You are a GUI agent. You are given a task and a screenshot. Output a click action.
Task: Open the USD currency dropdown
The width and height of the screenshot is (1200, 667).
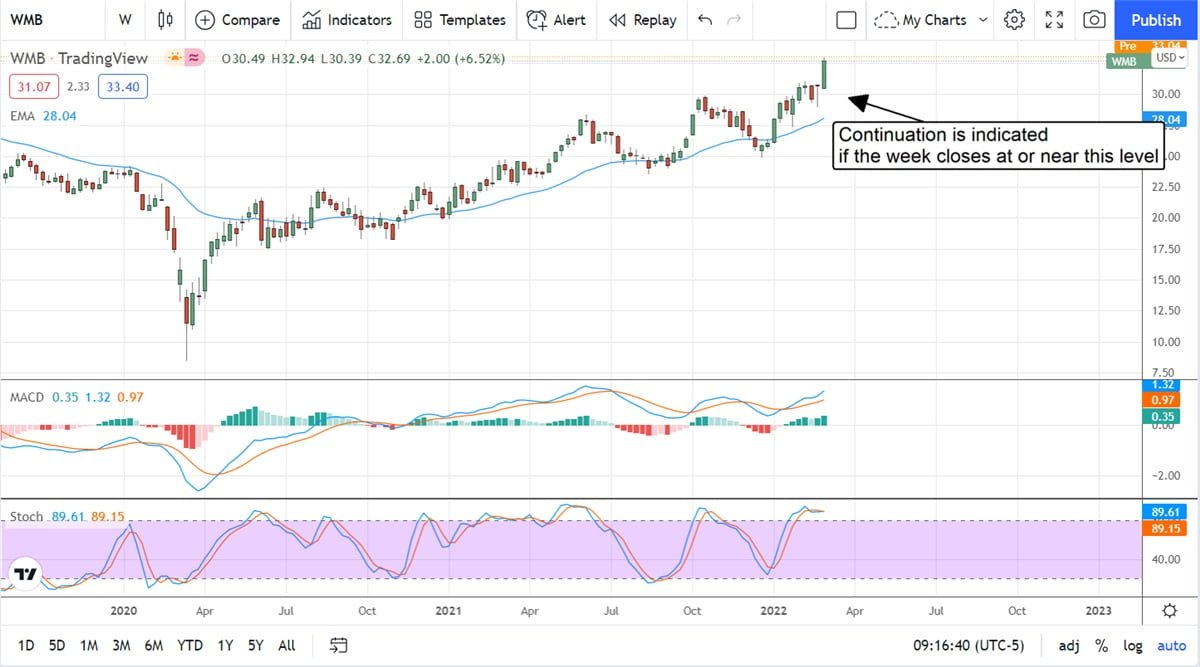coord(1170,58)
